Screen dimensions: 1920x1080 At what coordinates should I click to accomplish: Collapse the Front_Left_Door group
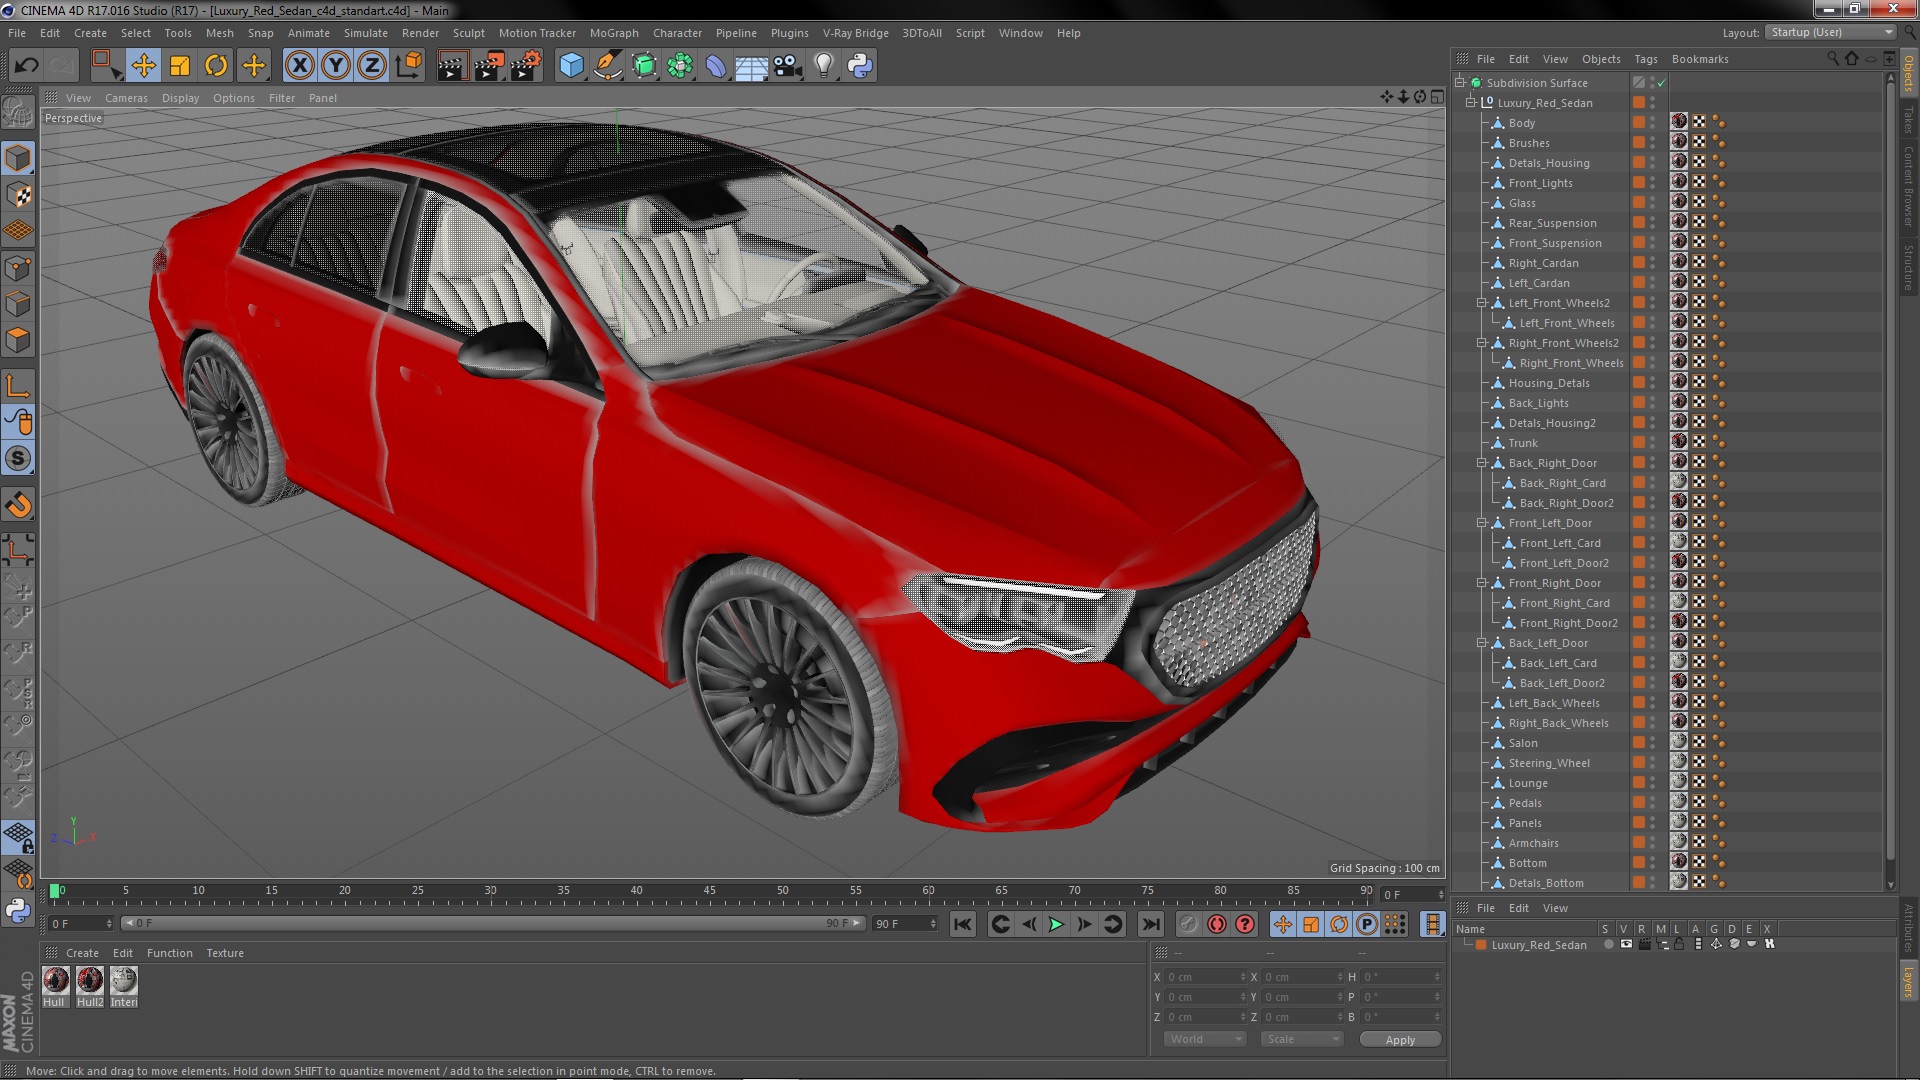tap(1482, 523)
